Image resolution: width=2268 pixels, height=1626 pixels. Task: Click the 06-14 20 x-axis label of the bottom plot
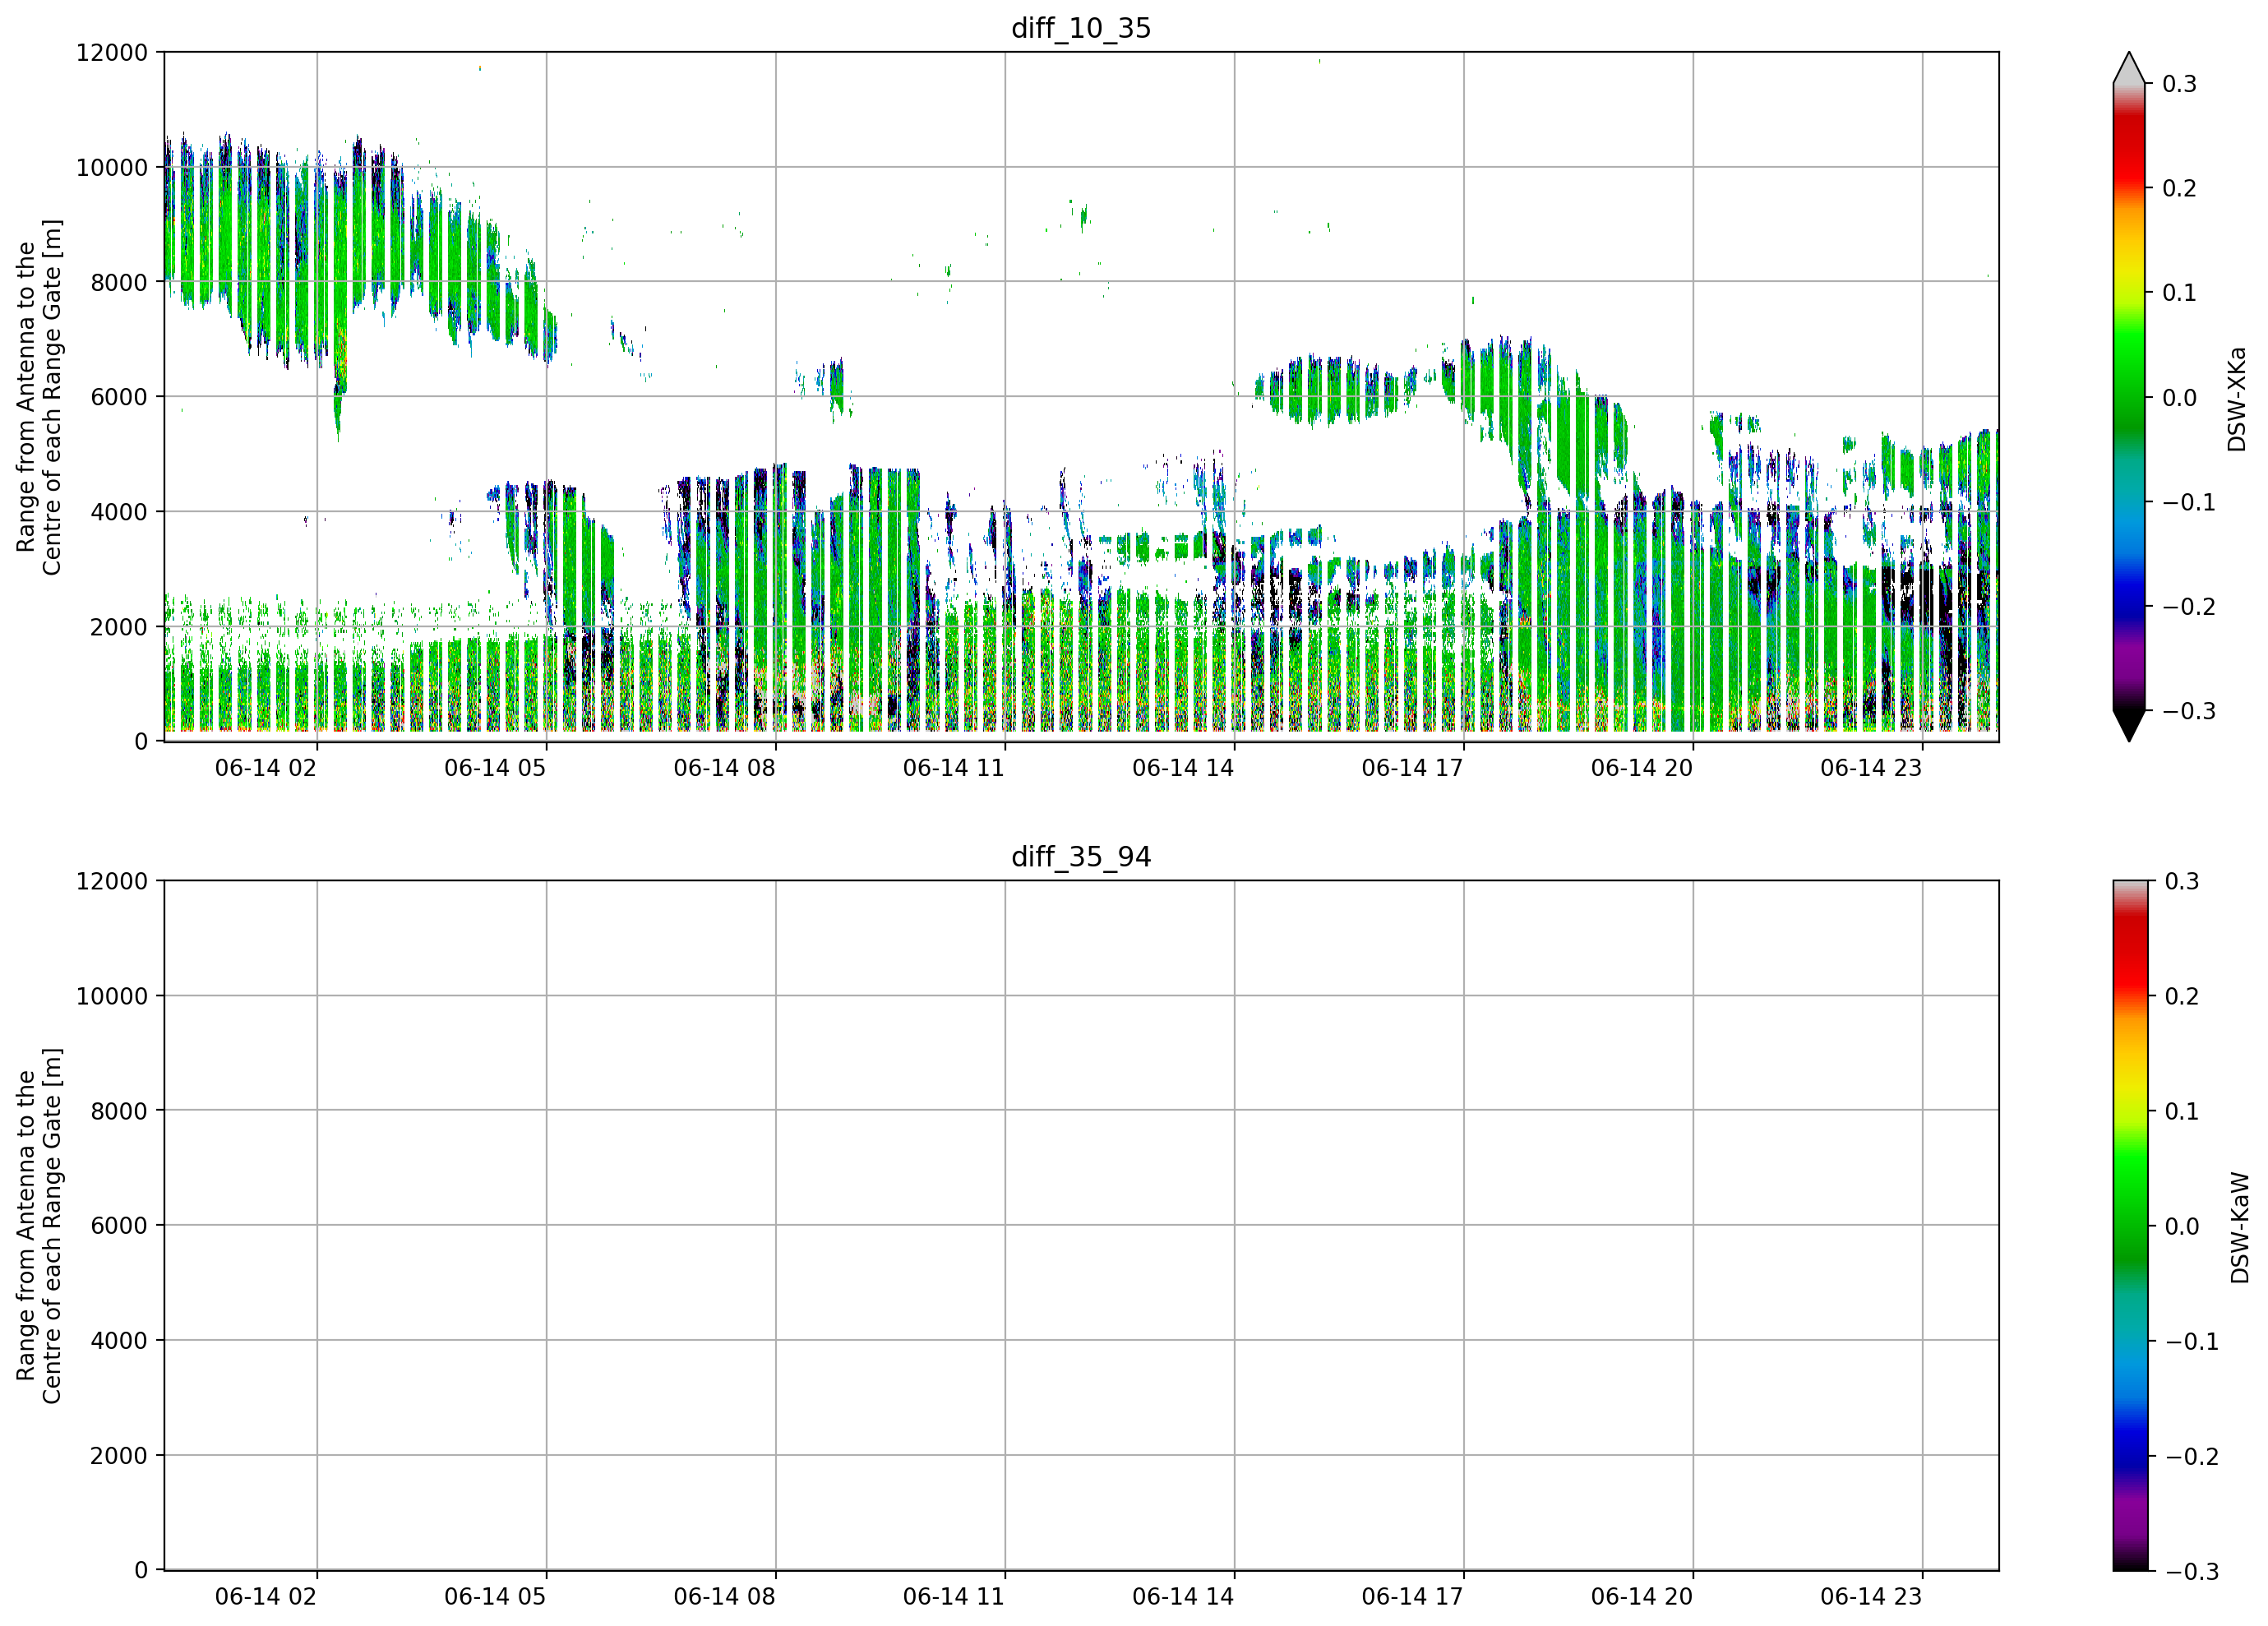tap(1641, 1597)
